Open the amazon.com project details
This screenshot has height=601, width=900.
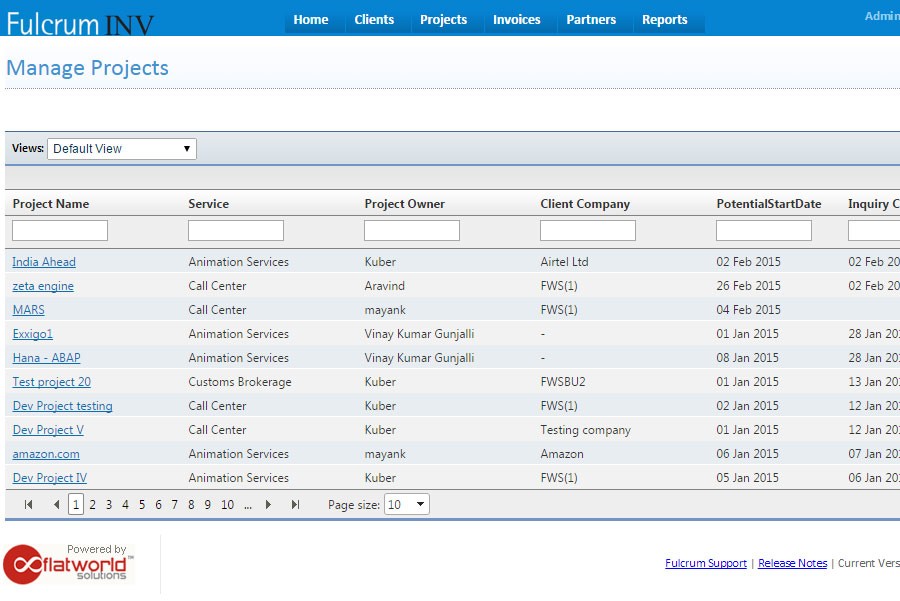coord(45,453)
